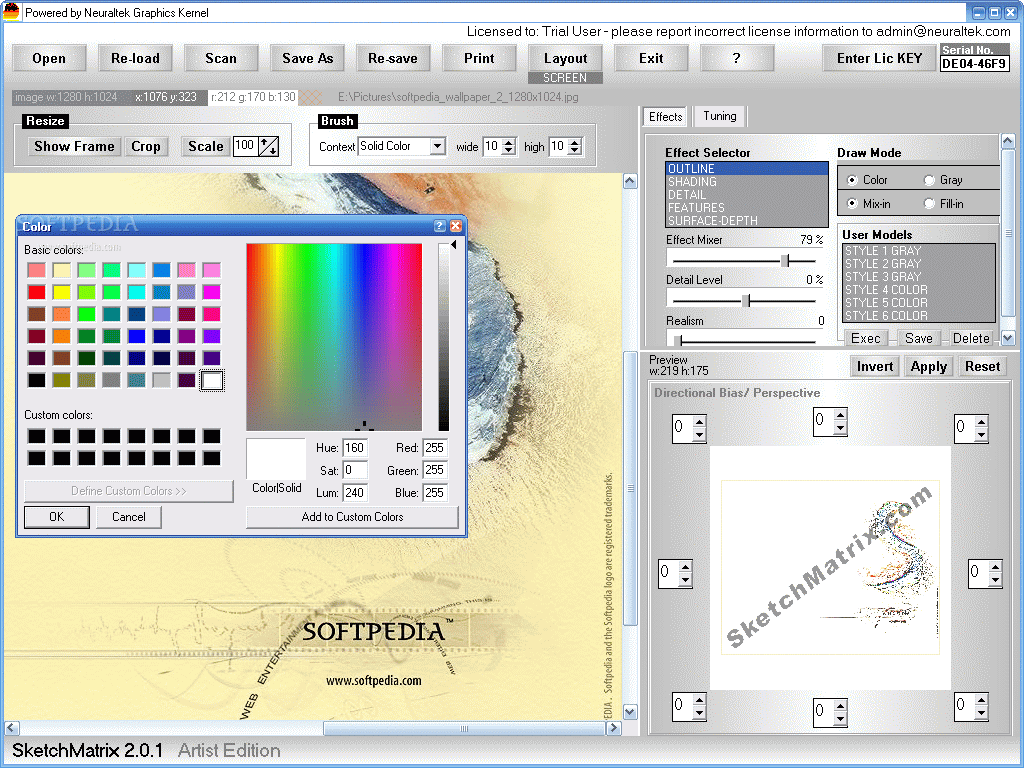The image size is (1024, 768).
Task: Select SURFACE-DEPTH effect
Action: point(746,221)
